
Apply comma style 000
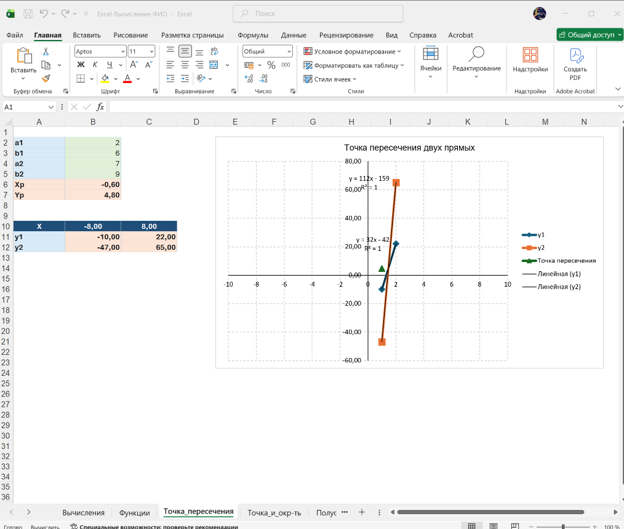coord(286,65)
